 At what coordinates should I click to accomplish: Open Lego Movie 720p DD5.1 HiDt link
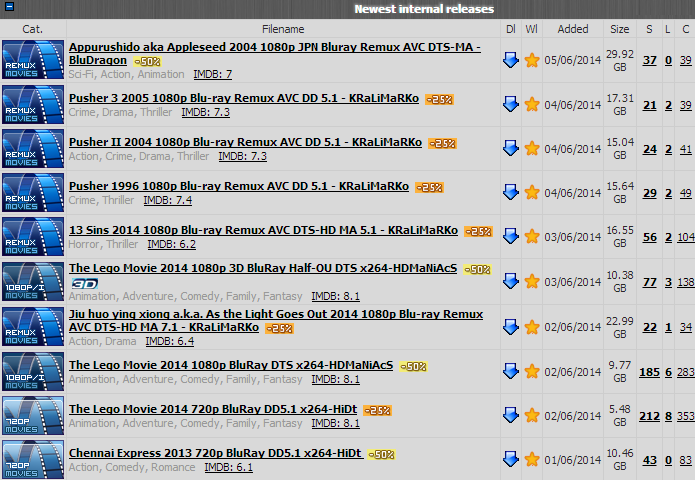pyautogui.click(x=213, y=409)
